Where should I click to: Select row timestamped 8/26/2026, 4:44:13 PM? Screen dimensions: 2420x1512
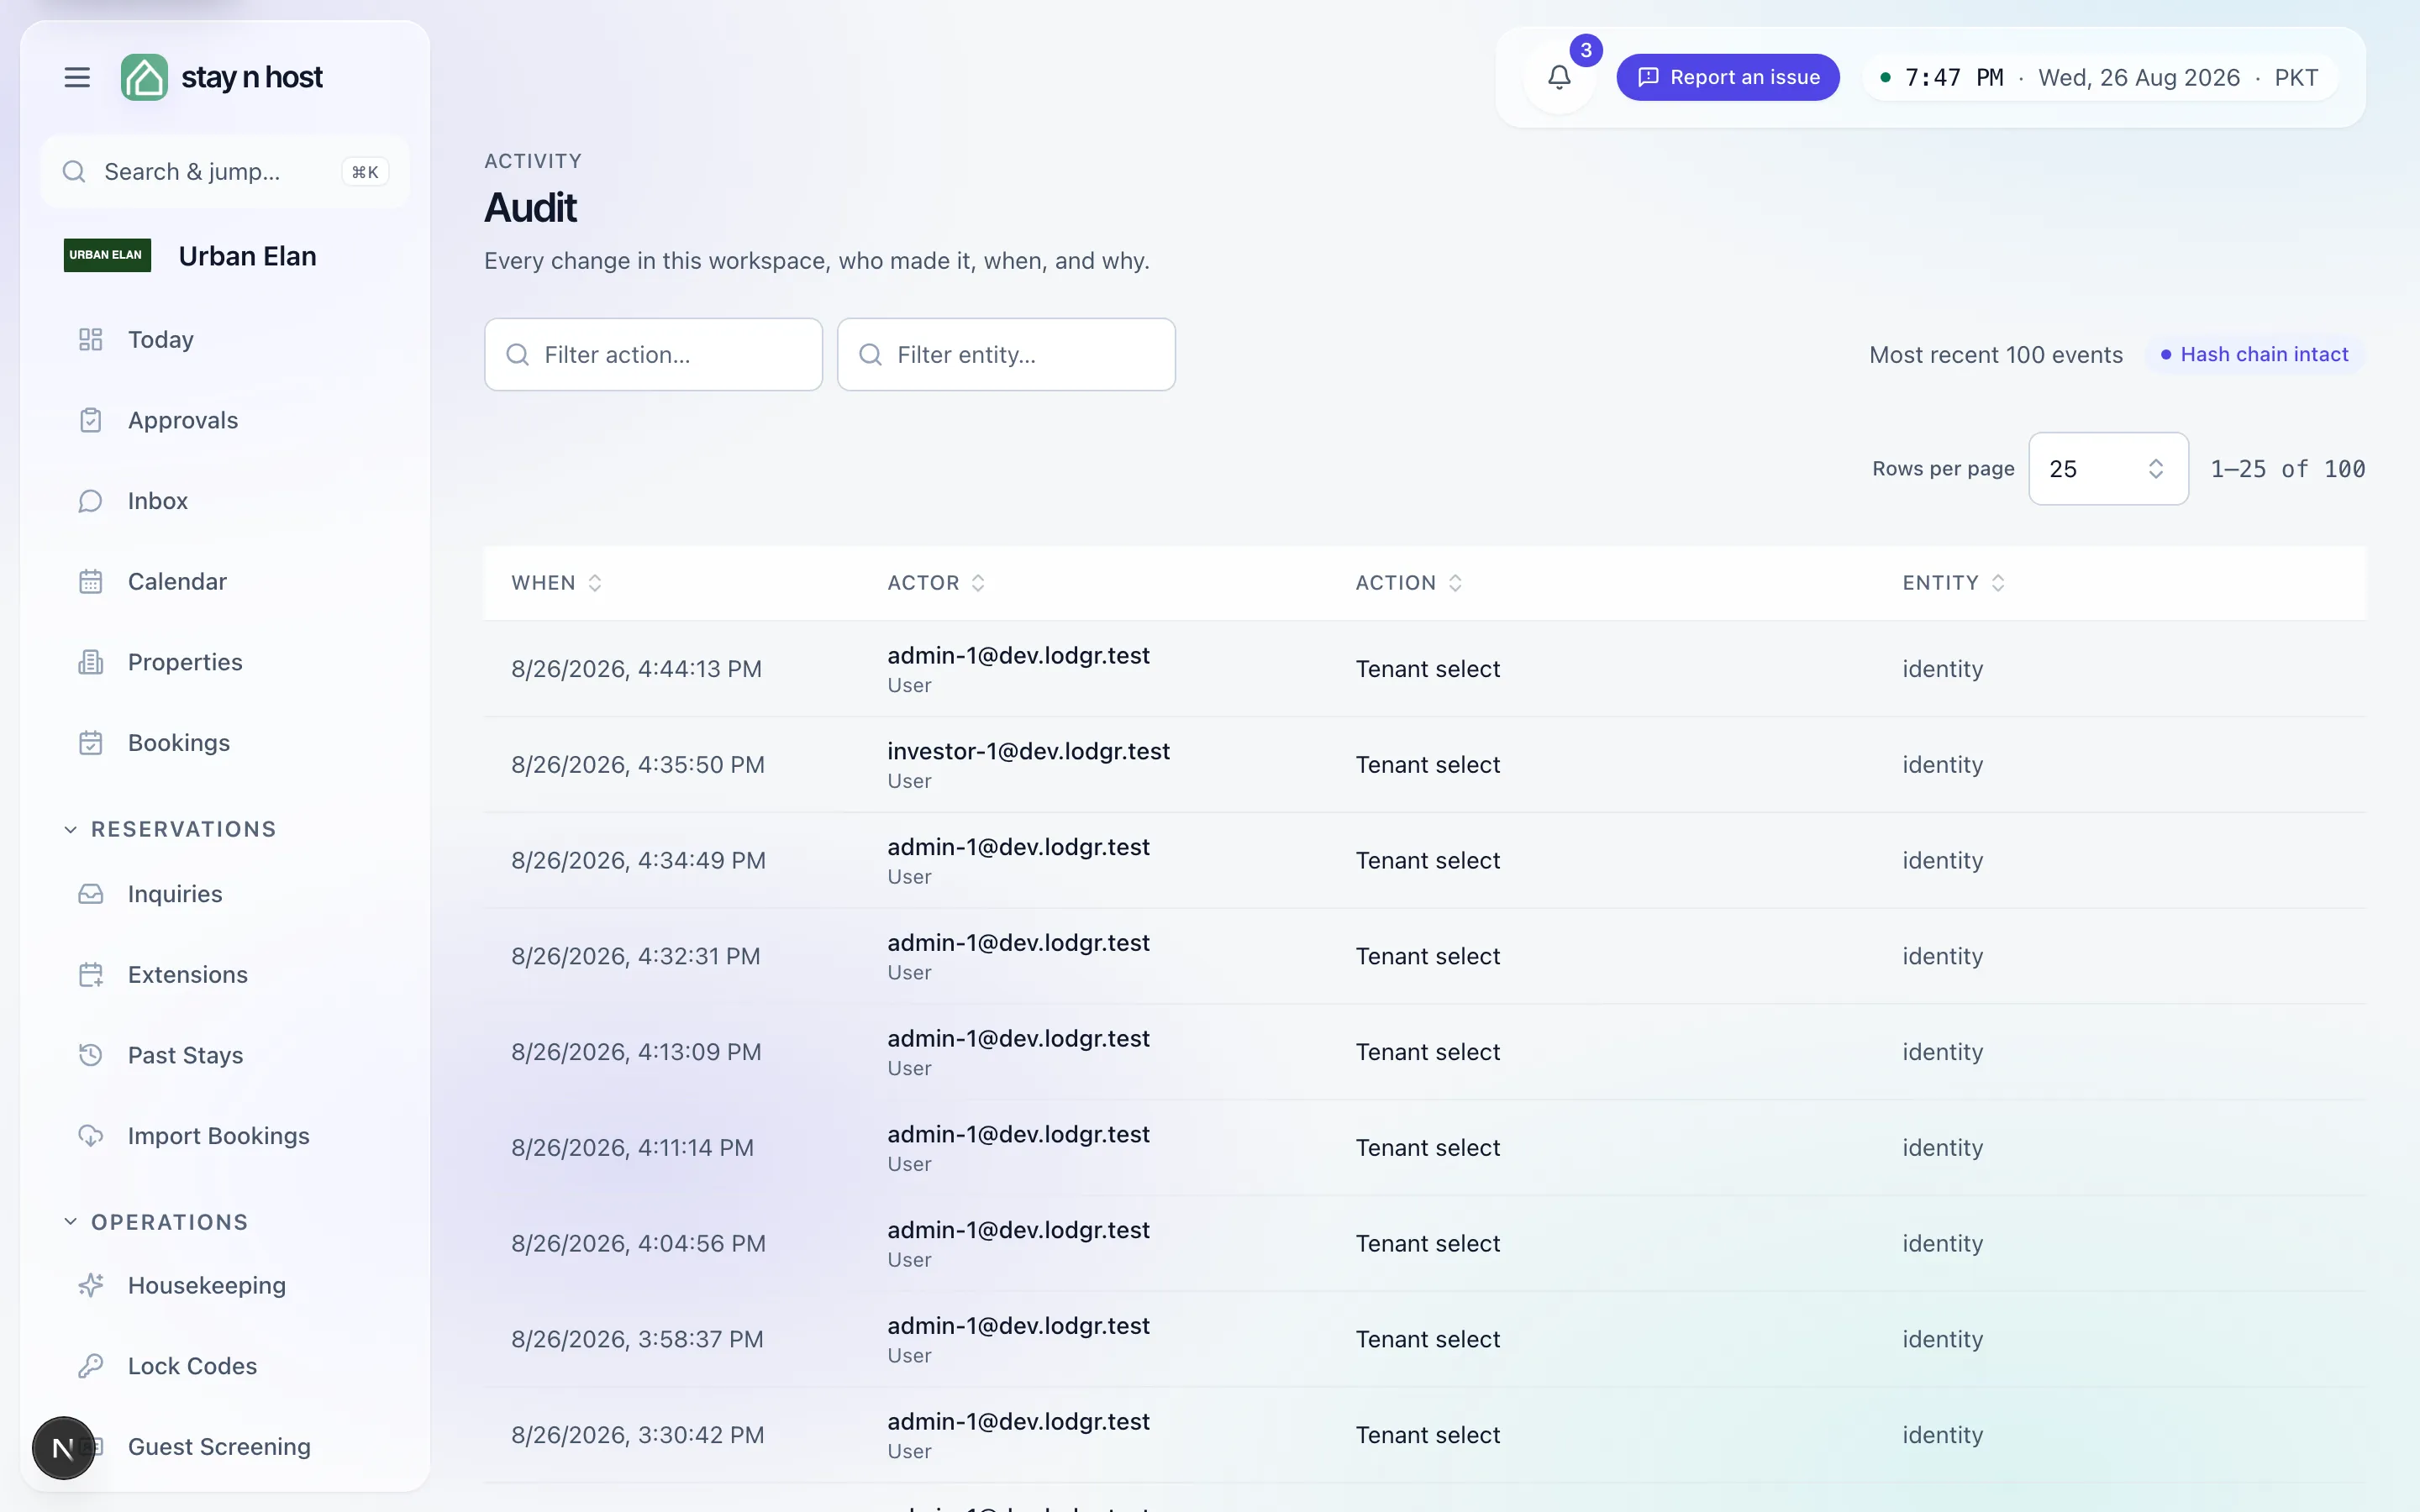tap(1425, 669)
